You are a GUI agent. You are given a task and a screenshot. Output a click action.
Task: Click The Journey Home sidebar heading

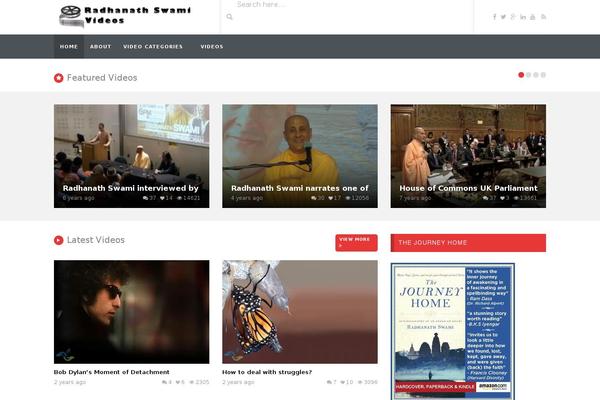point(468,243)
